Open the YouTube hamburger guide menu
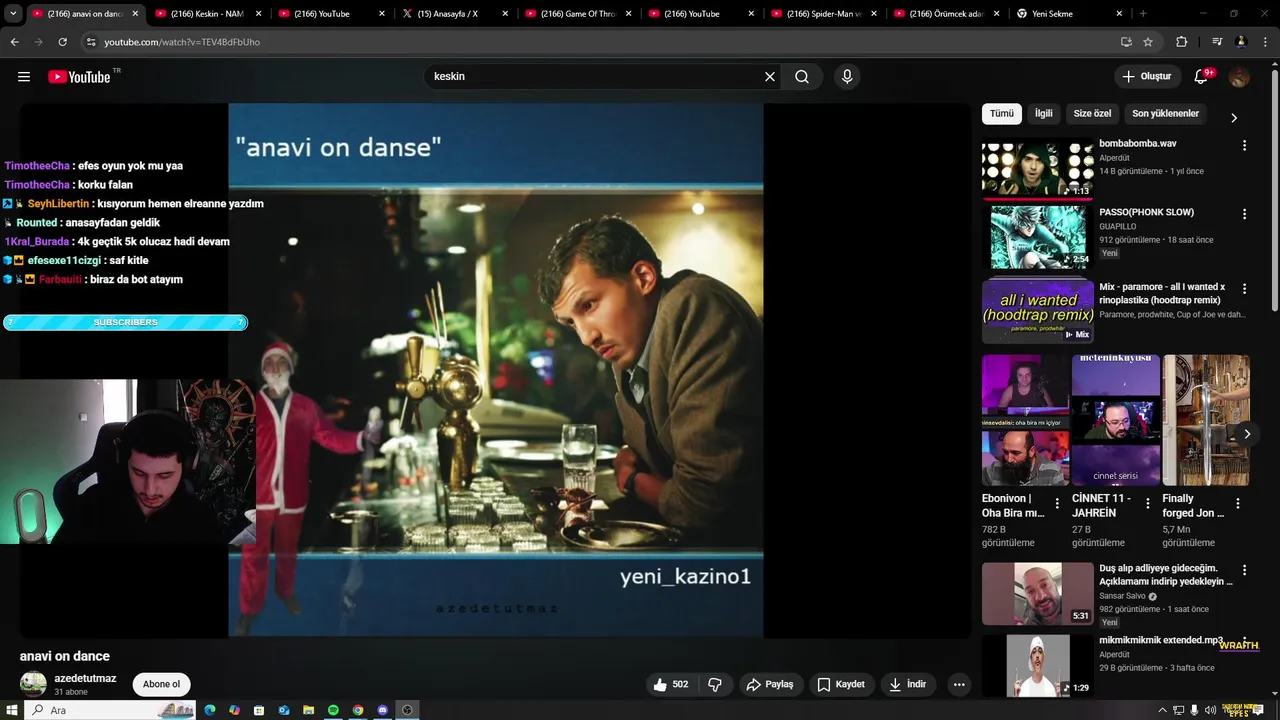Viewport: 1280px width, 720px height. [24, 77]
